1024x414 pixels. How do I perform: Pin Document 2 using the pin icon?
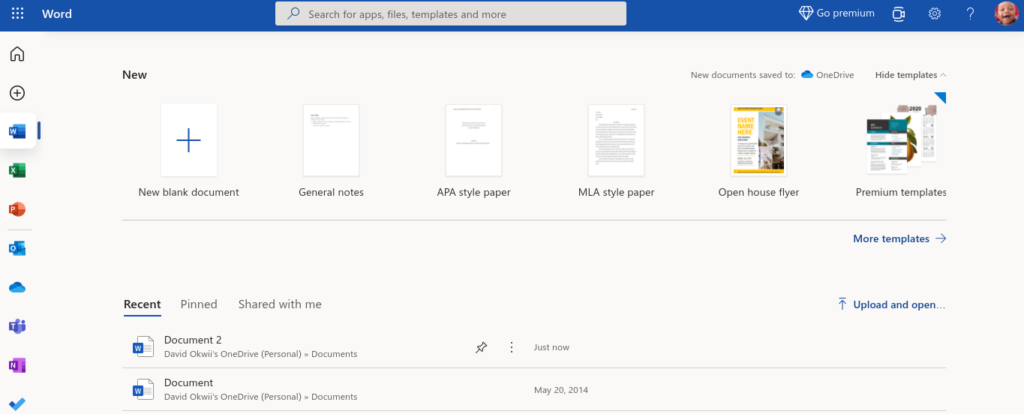[481, 347]
